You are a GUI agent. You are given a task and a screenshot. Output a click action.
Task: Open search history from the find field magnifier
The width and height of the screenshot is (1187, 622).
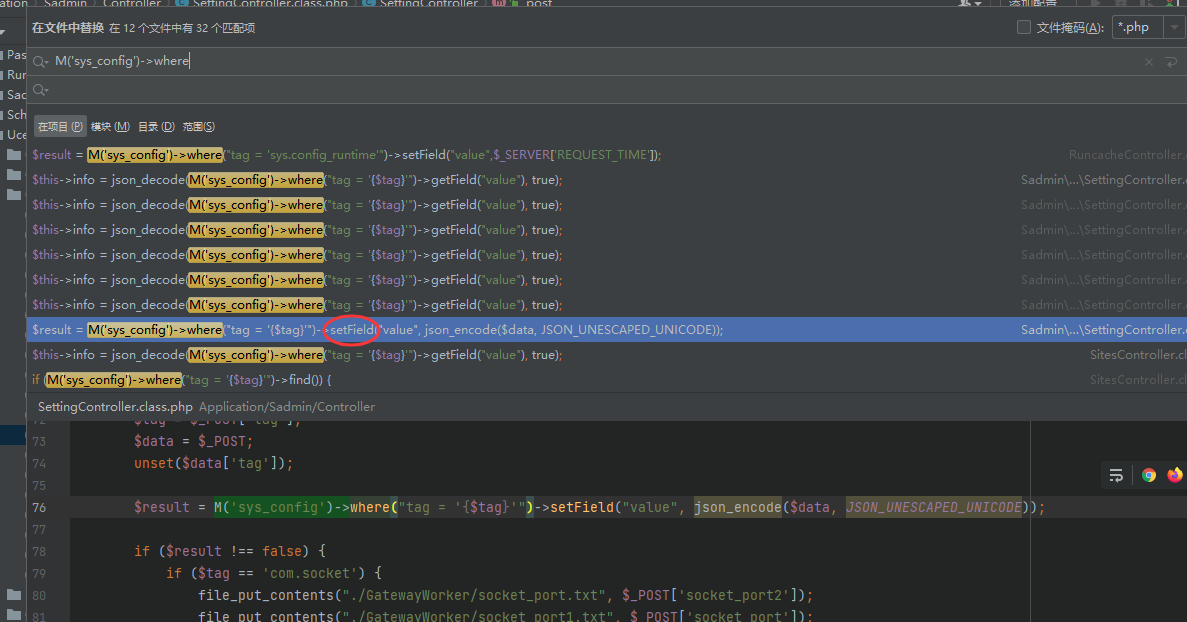40,61
